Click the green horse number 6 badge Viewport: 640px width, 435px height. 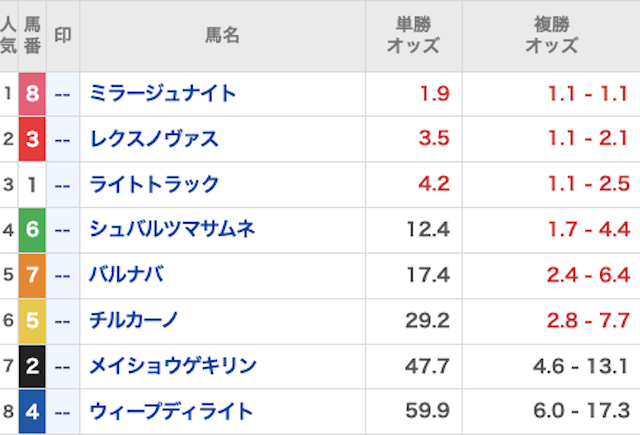(x=32, y=230)
